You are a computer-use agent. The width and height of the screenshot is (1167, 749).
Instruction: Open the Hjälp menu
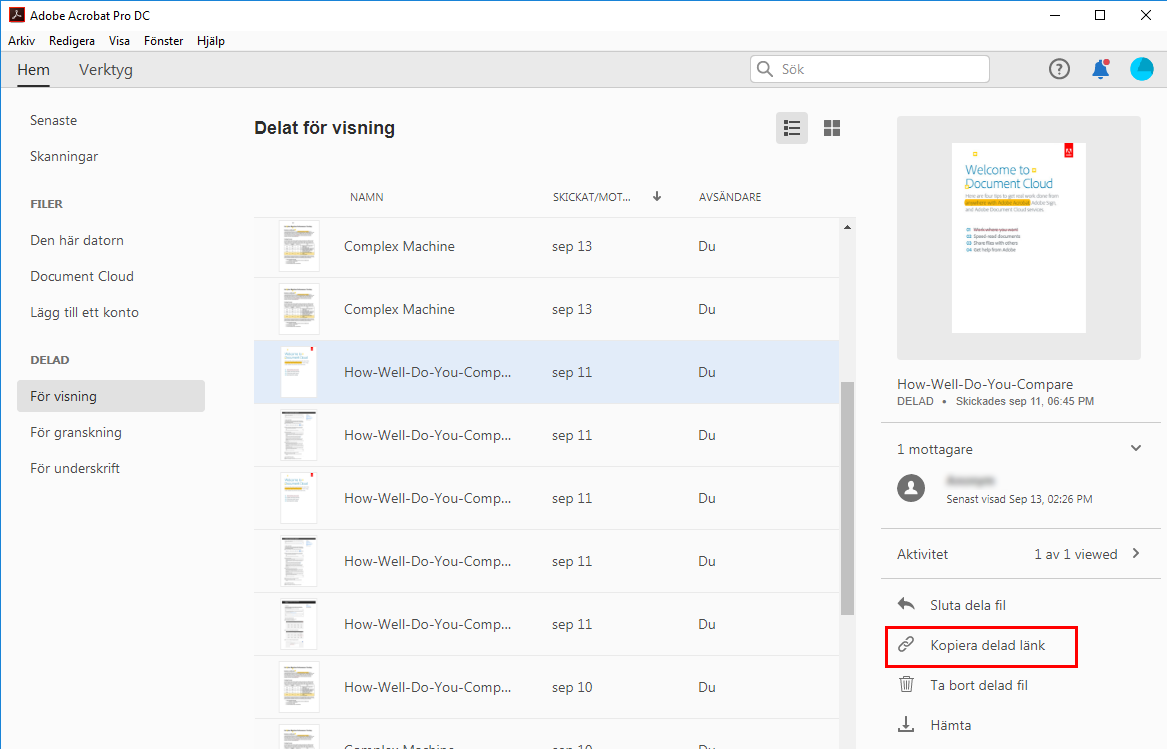pyautogui.click(x=211, y=41)
